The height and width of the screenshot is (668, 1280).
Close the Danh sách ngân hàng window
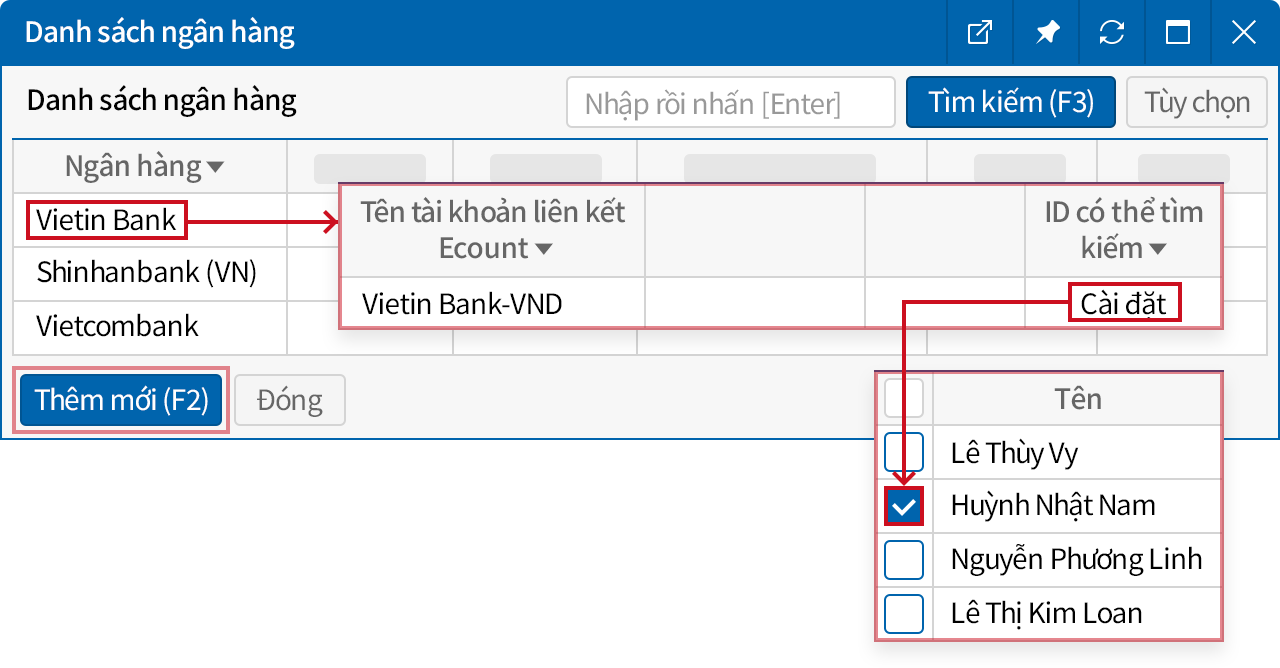(1244, 33)
